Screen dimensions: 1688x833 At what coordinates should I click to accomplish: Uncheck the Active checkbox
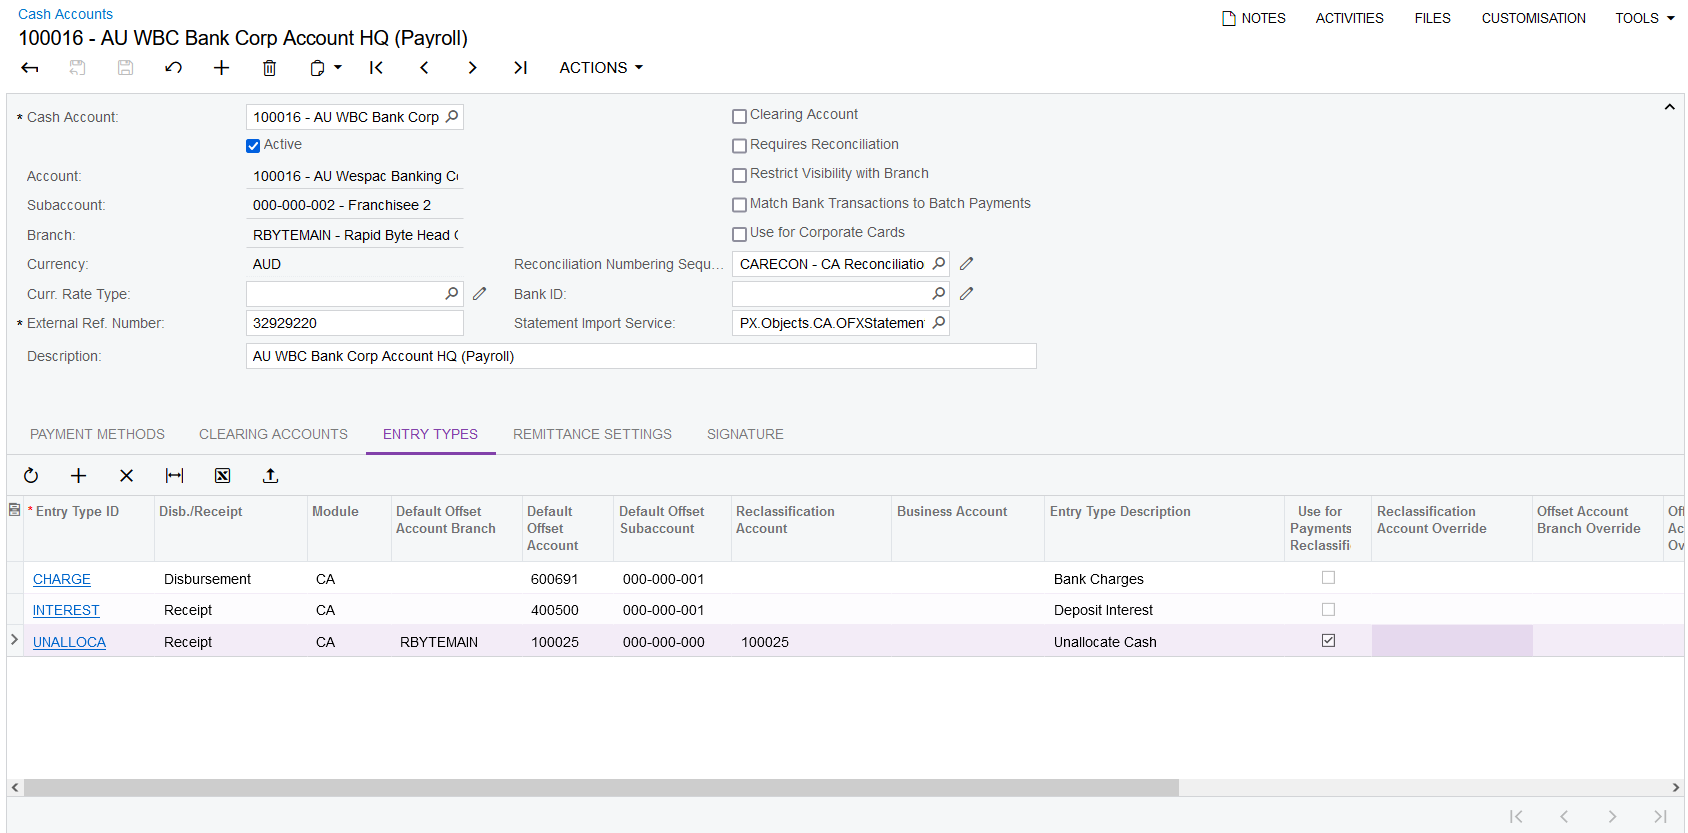click(x=253, y=146)
